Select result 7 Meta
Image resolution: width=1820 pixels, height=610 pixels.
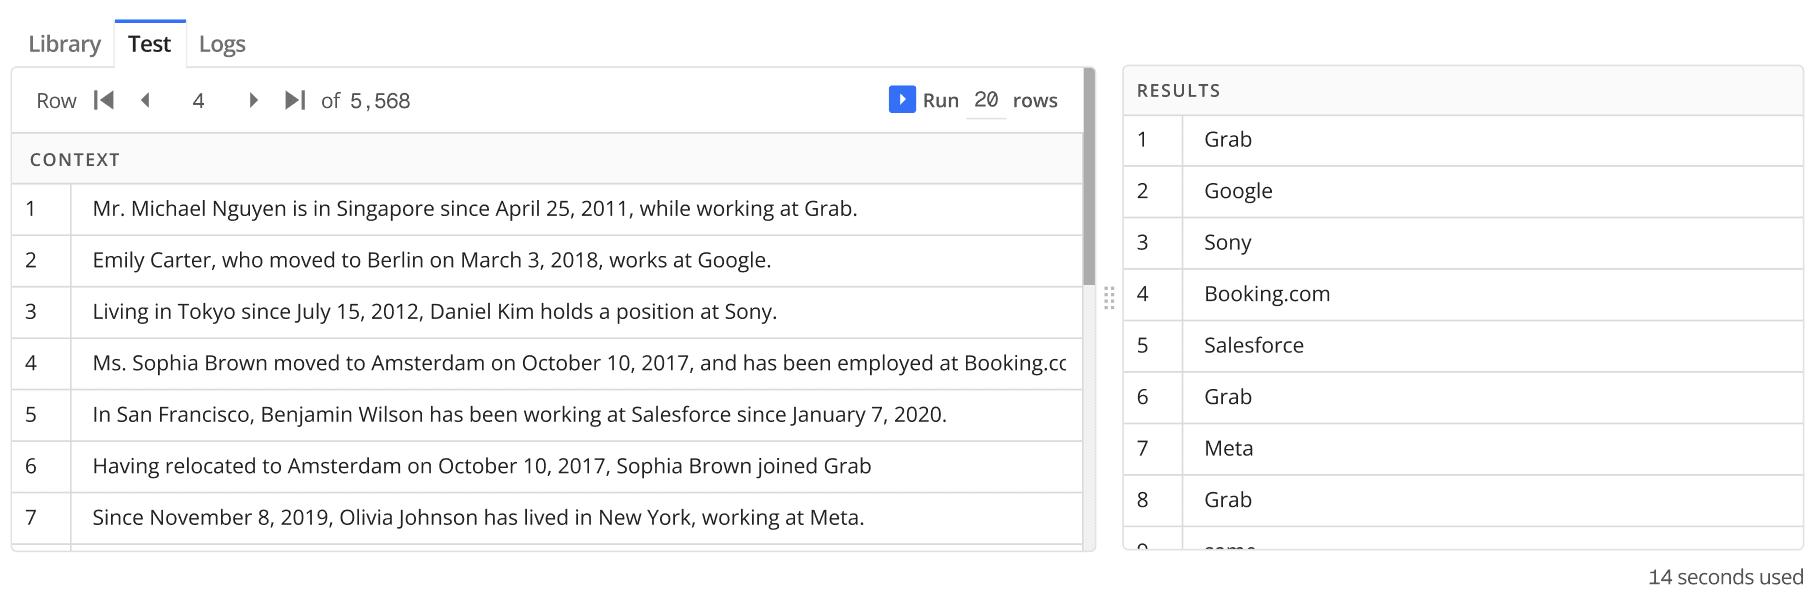tap(1463, 449)
